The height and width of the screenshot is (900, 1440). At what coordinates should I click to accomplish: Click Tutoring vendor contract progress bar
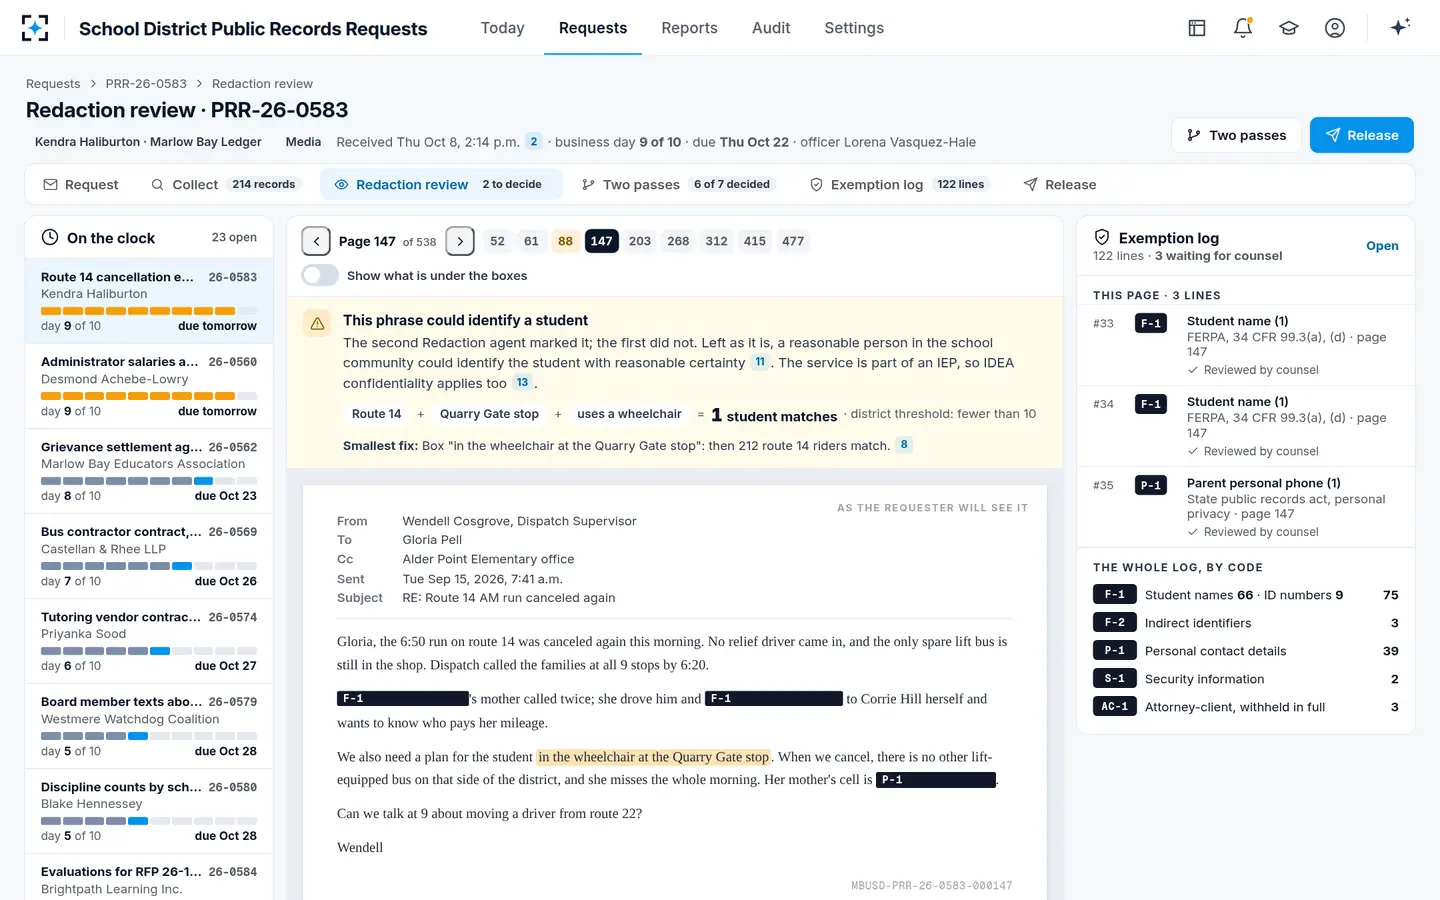[x=149, y=651]
